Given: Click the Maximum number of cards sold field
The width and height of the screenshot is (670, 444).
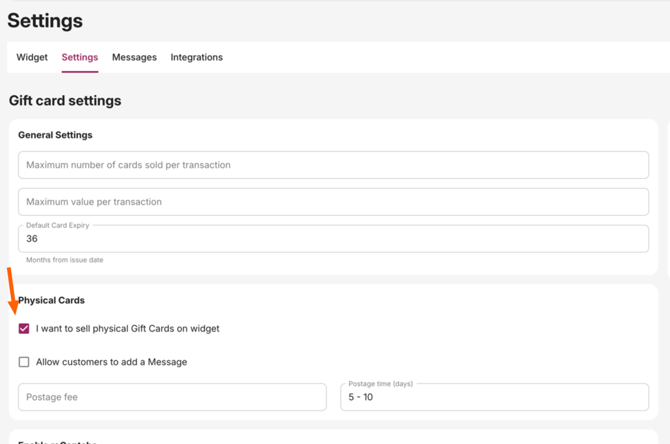Looking at the screenshot, I should point(333,165).
